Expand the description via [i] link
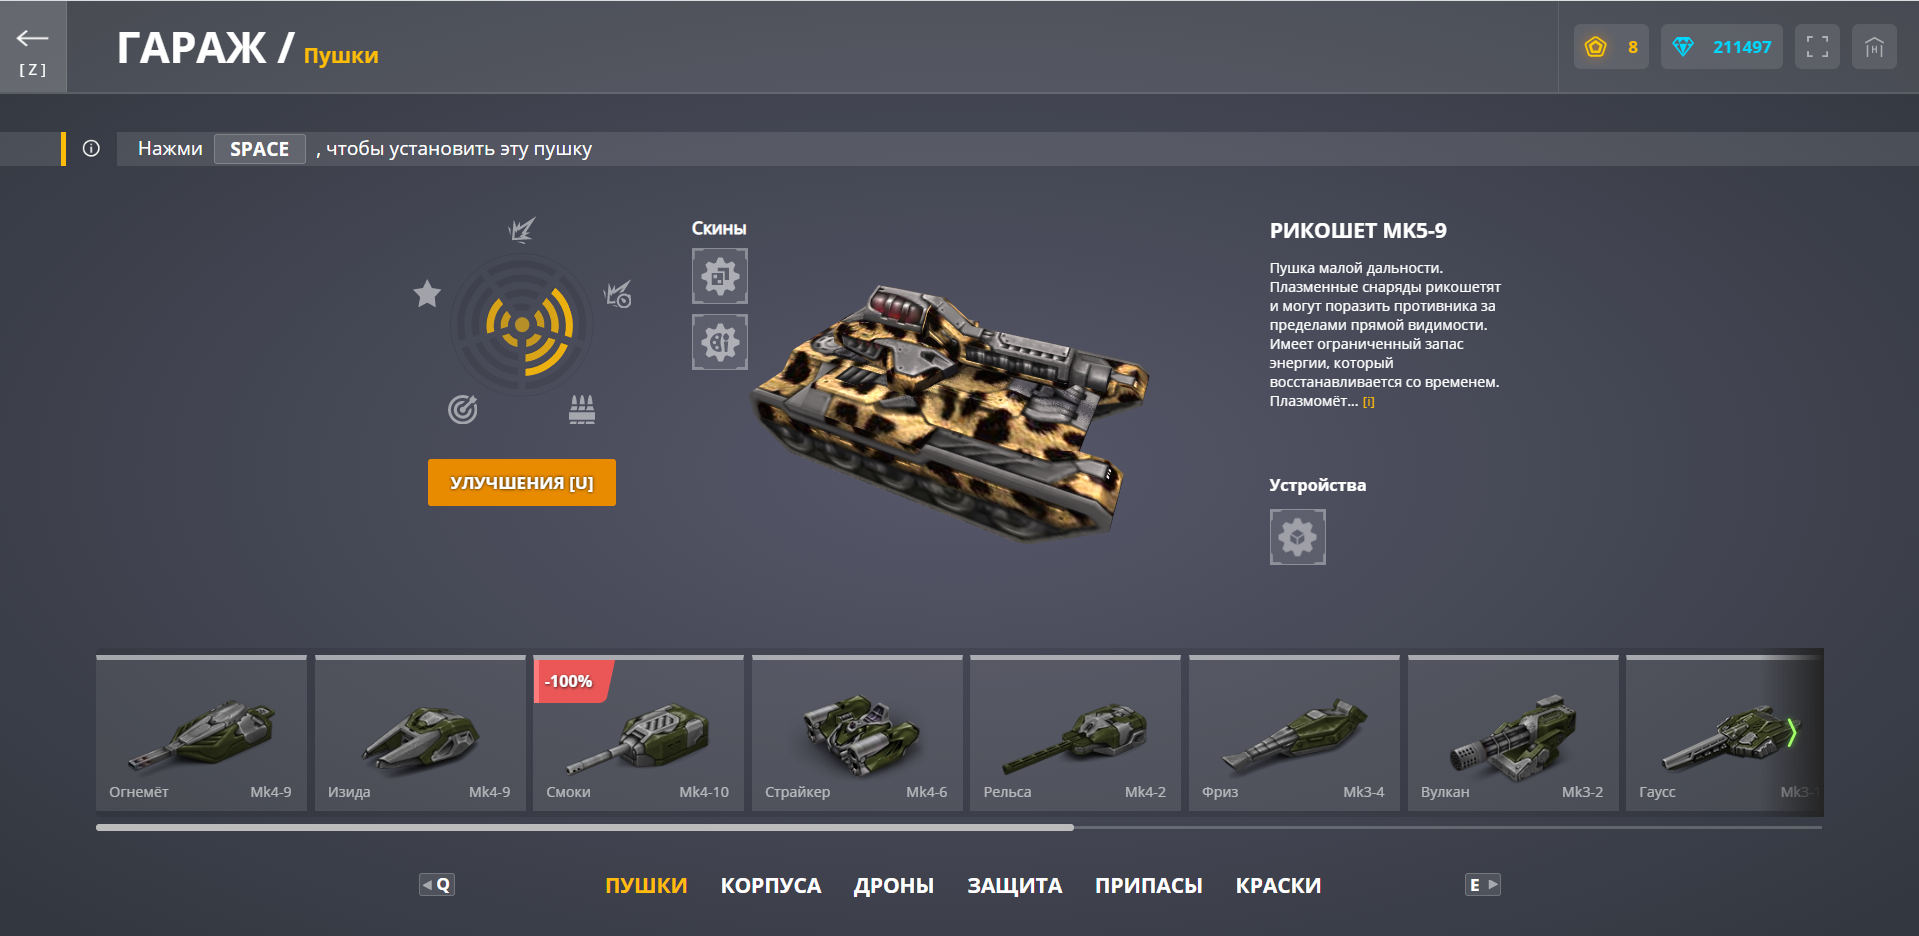Screen dimensions: 1919x936 (1369, 402)
